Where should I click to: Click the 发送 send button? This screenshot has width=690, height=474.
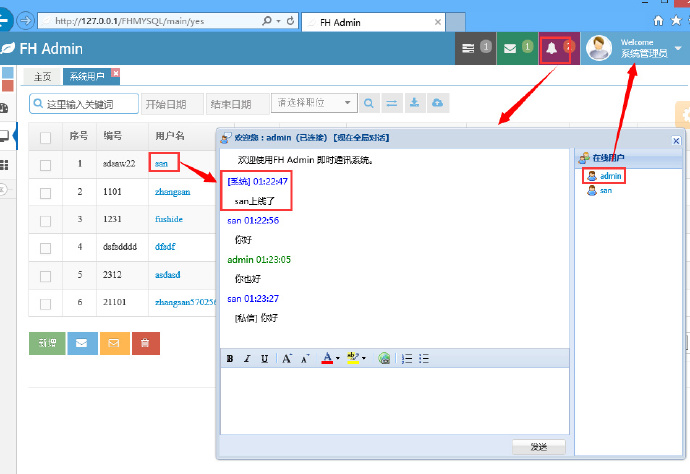539,447
